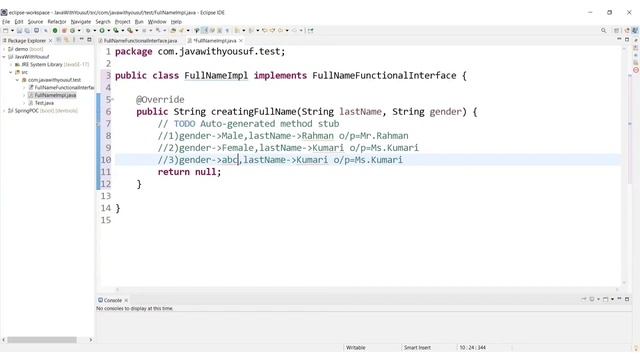
Task: Click the Package Explorer view menu icon
Action: pos(74,40)
